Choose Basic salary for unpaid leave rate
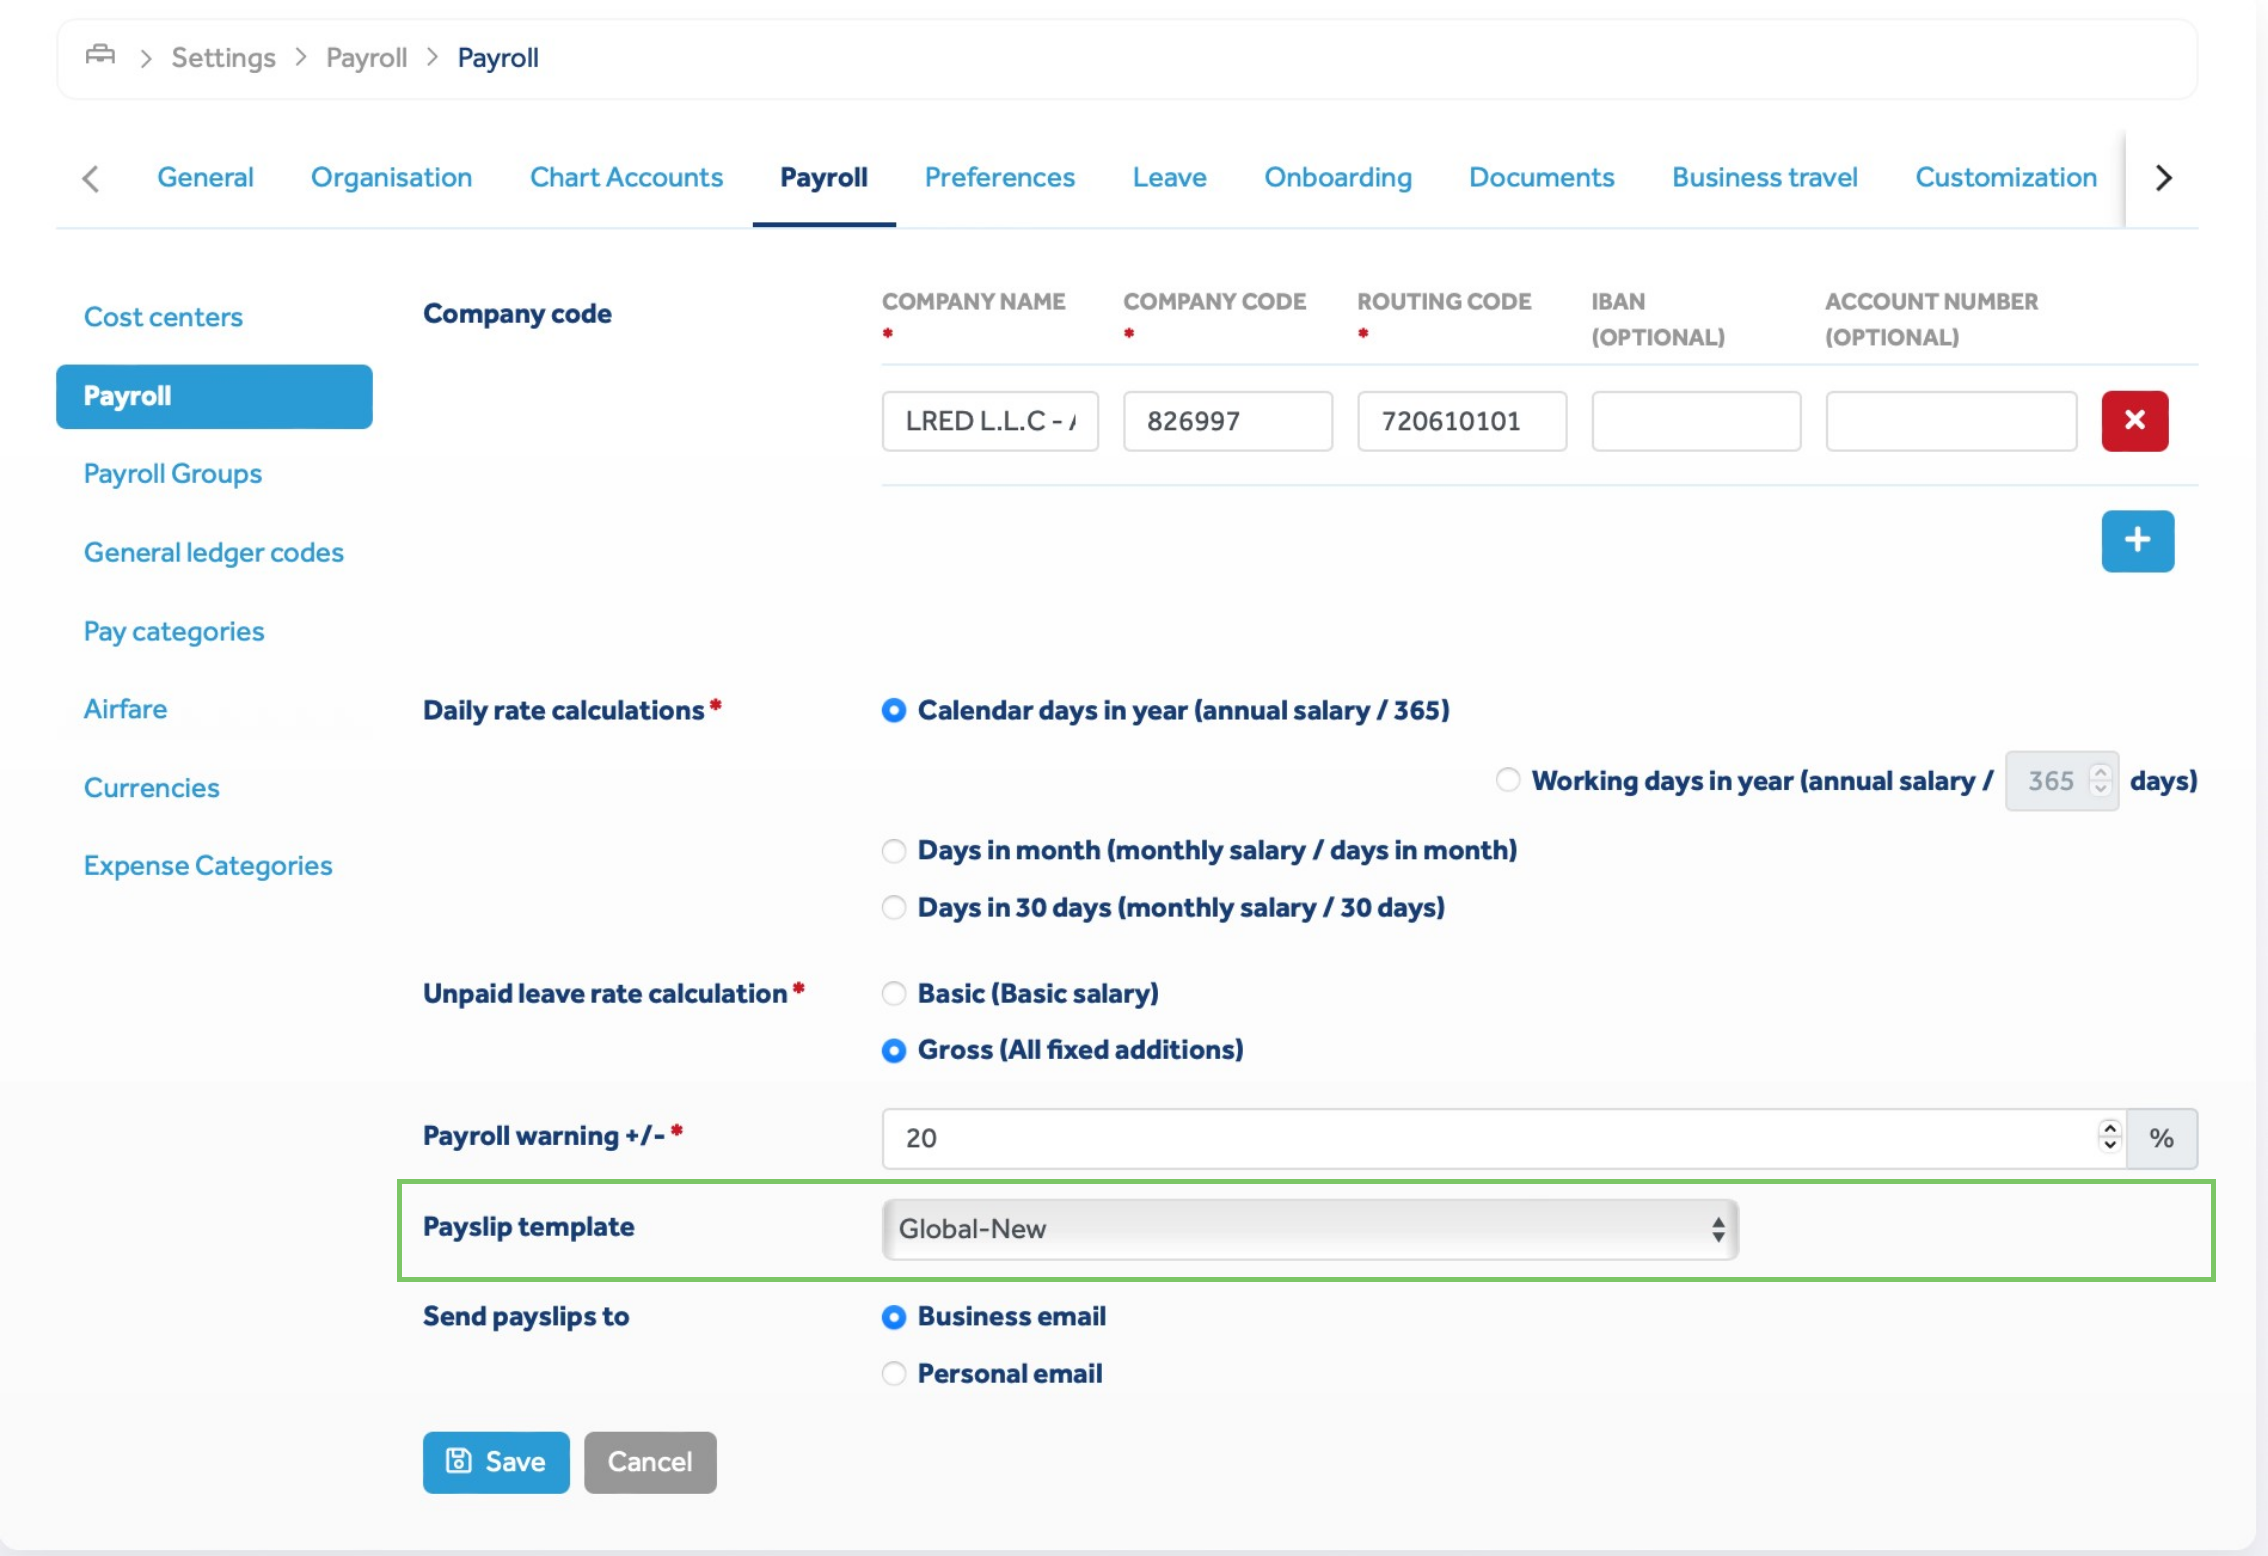 tap(893, 994)
